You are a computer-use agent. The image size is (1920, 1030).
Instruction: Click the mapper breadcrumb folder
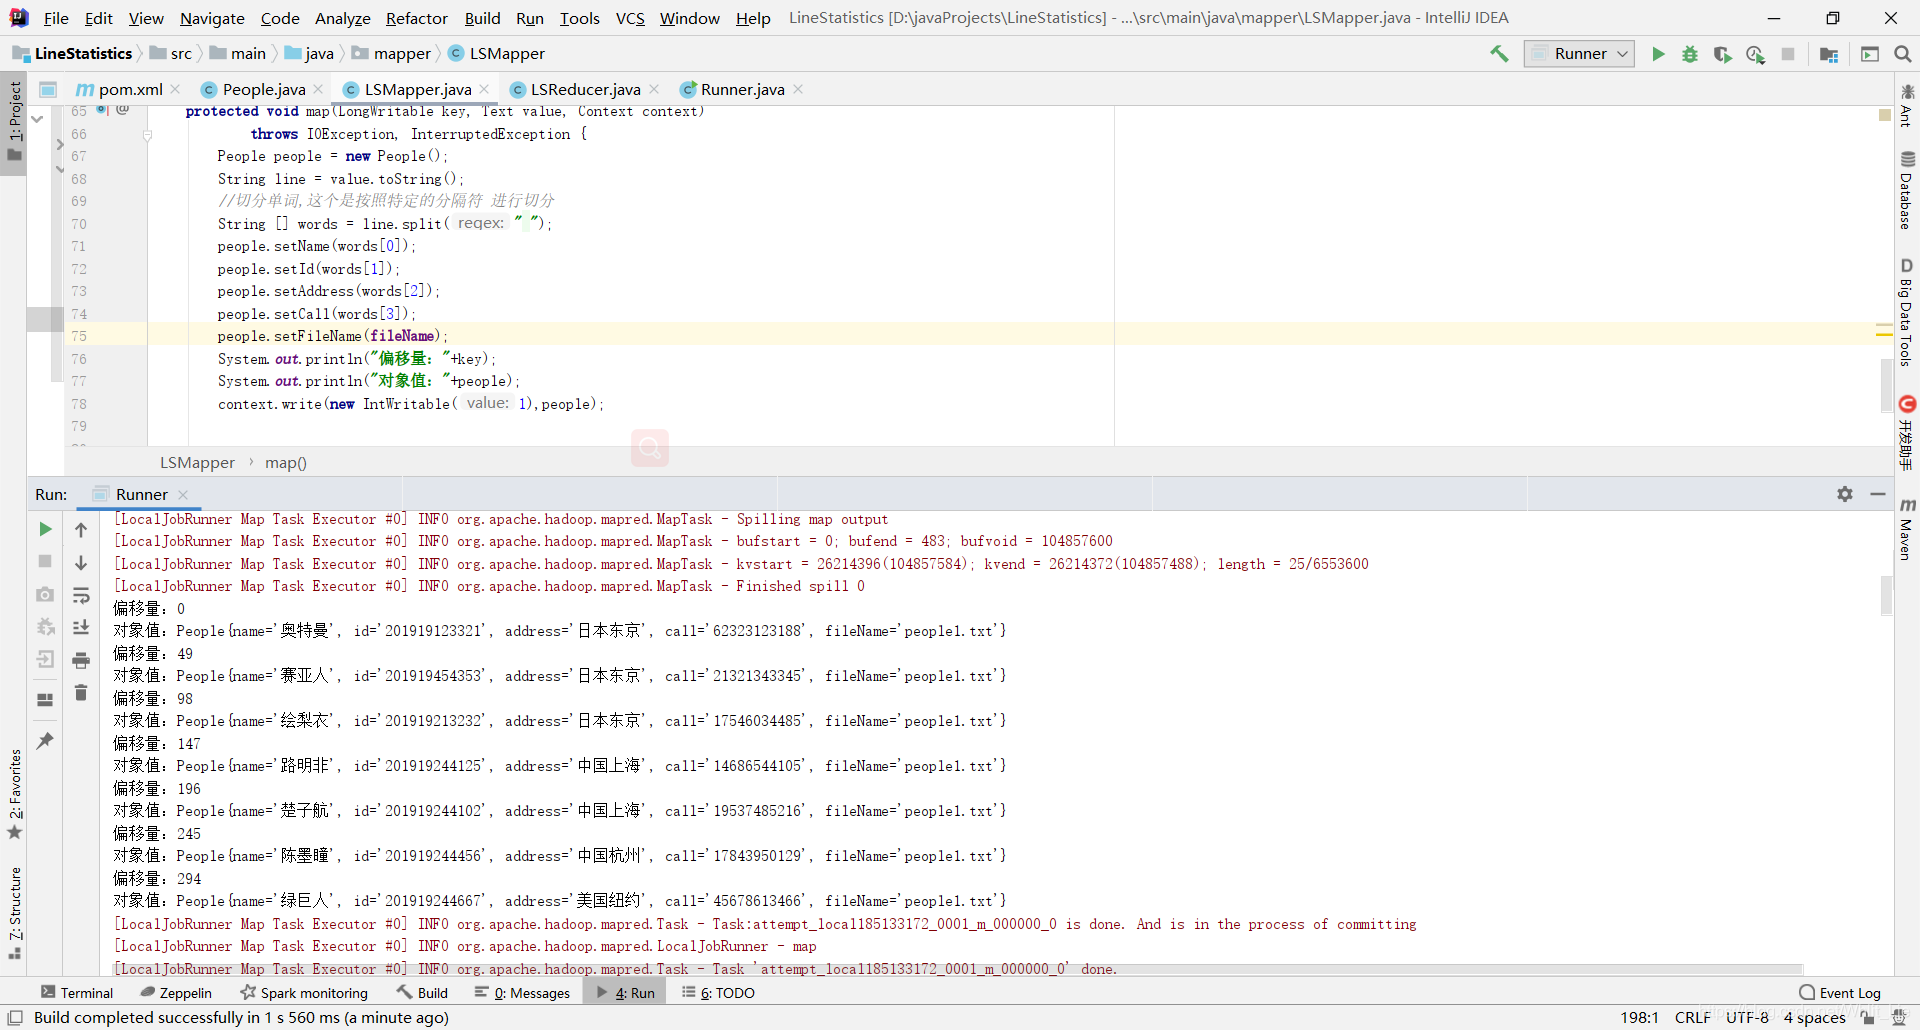coord(391,54)
